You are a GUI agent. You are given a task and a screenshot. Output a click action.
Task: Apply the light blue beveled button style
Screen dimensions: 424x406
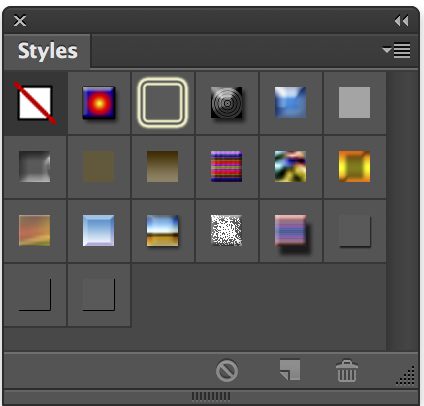pyautogui.click(x=99, y=231)
